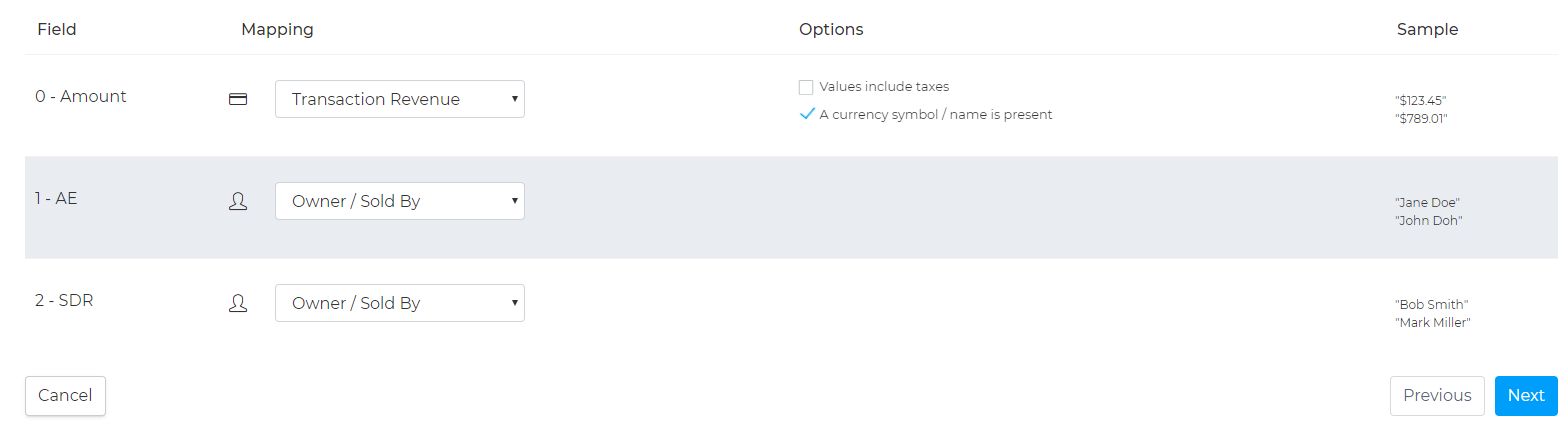Proceed with the blue Next button
This screenshot has height=428, width=1564.
(x=1525, y=396)
